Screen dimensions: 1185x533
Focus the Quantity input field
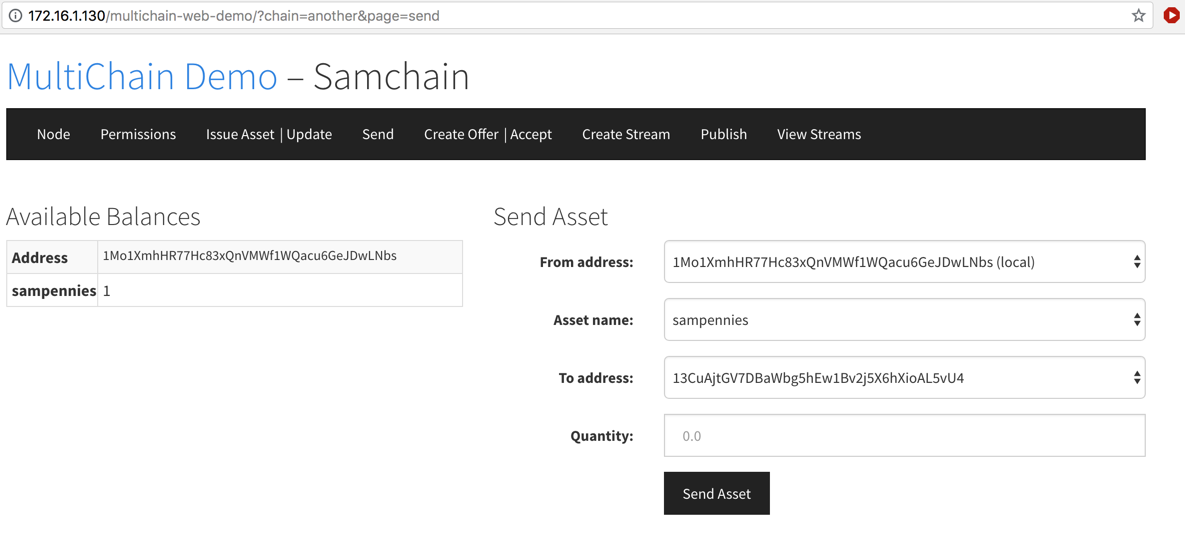904,436
